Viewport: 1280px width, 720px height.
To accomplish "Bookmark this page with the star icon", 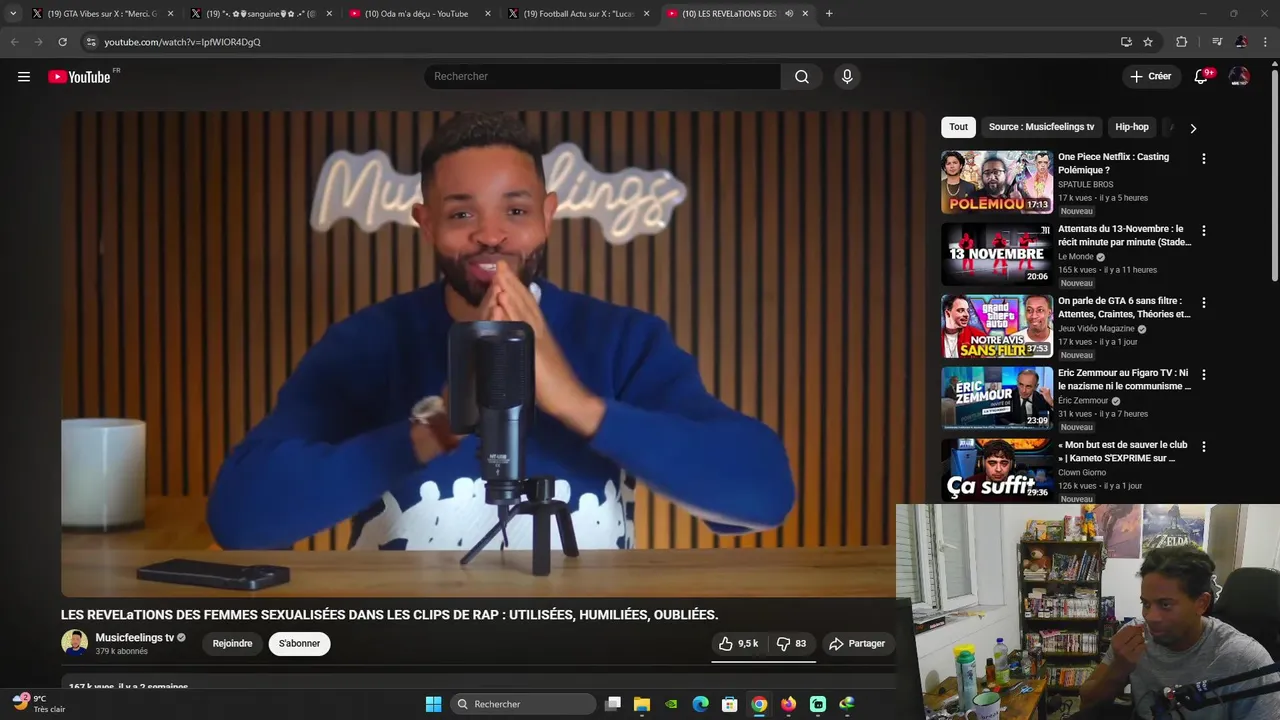I will (x=1148, y=42).
